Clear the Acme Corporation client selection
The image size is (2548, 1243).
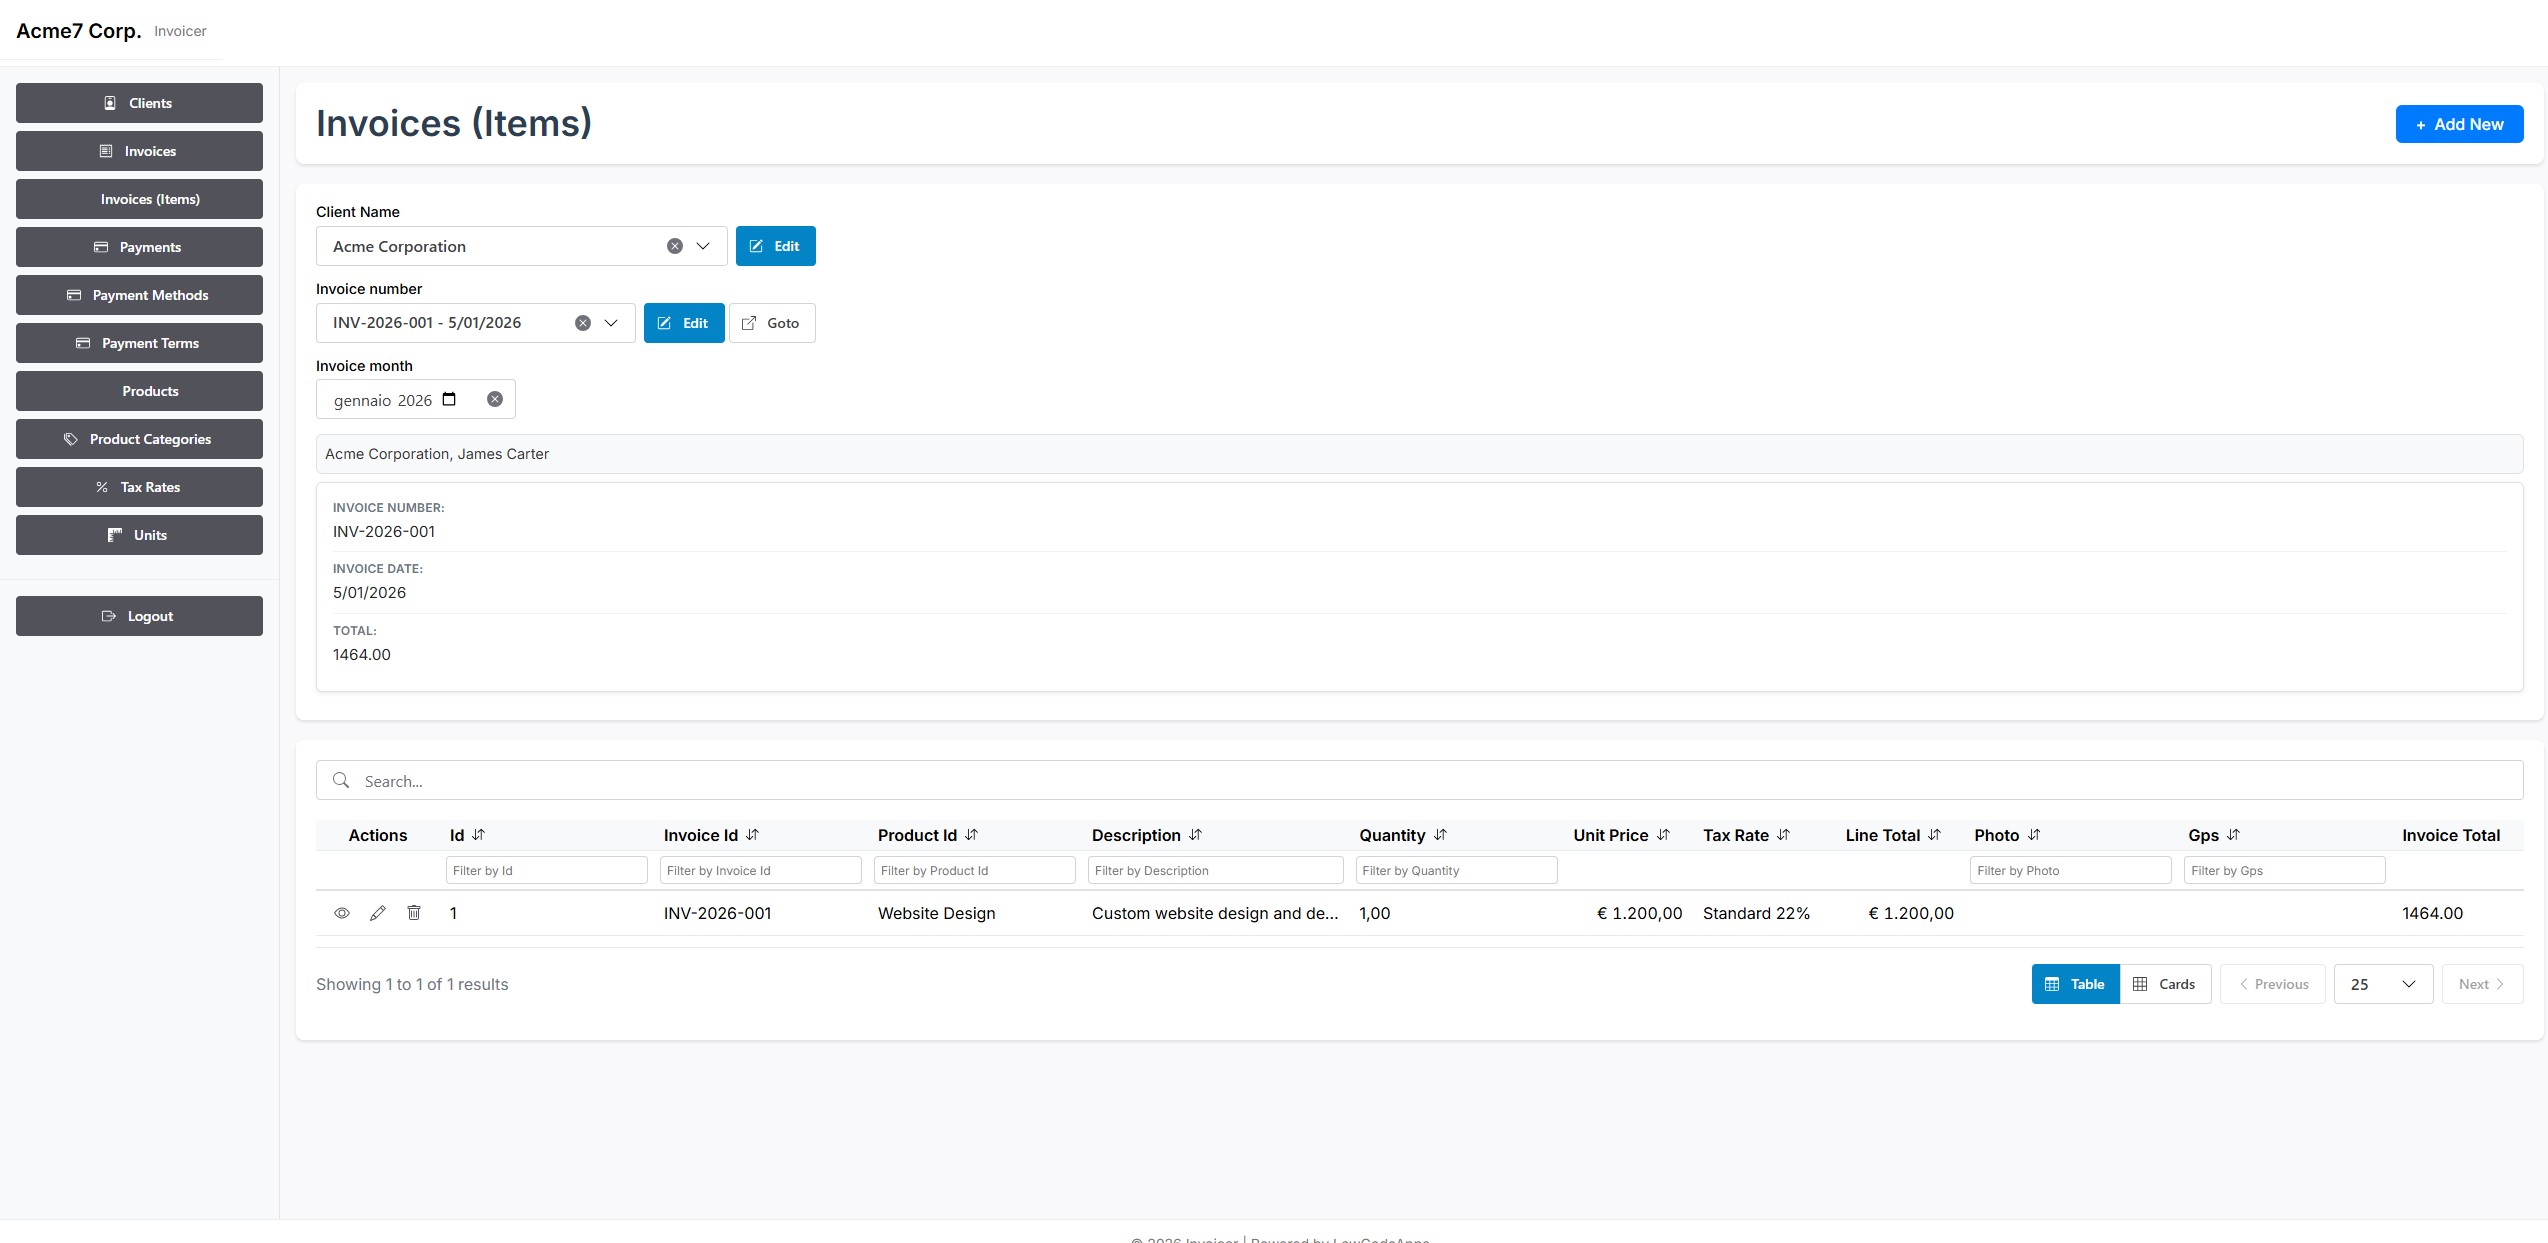[x=675, y=246]
